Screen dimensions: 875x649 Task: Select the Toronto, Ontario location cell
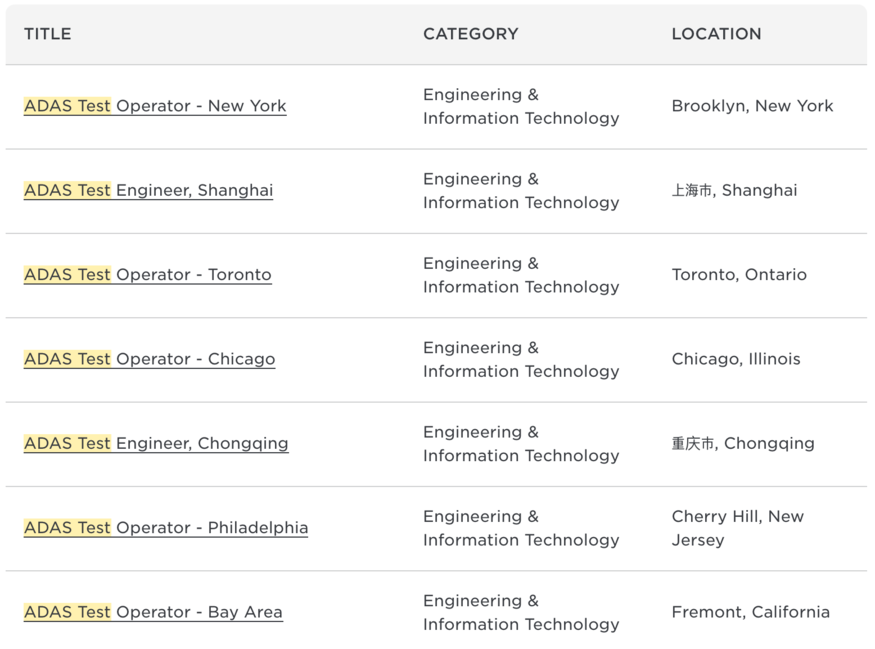pos(739,275)
